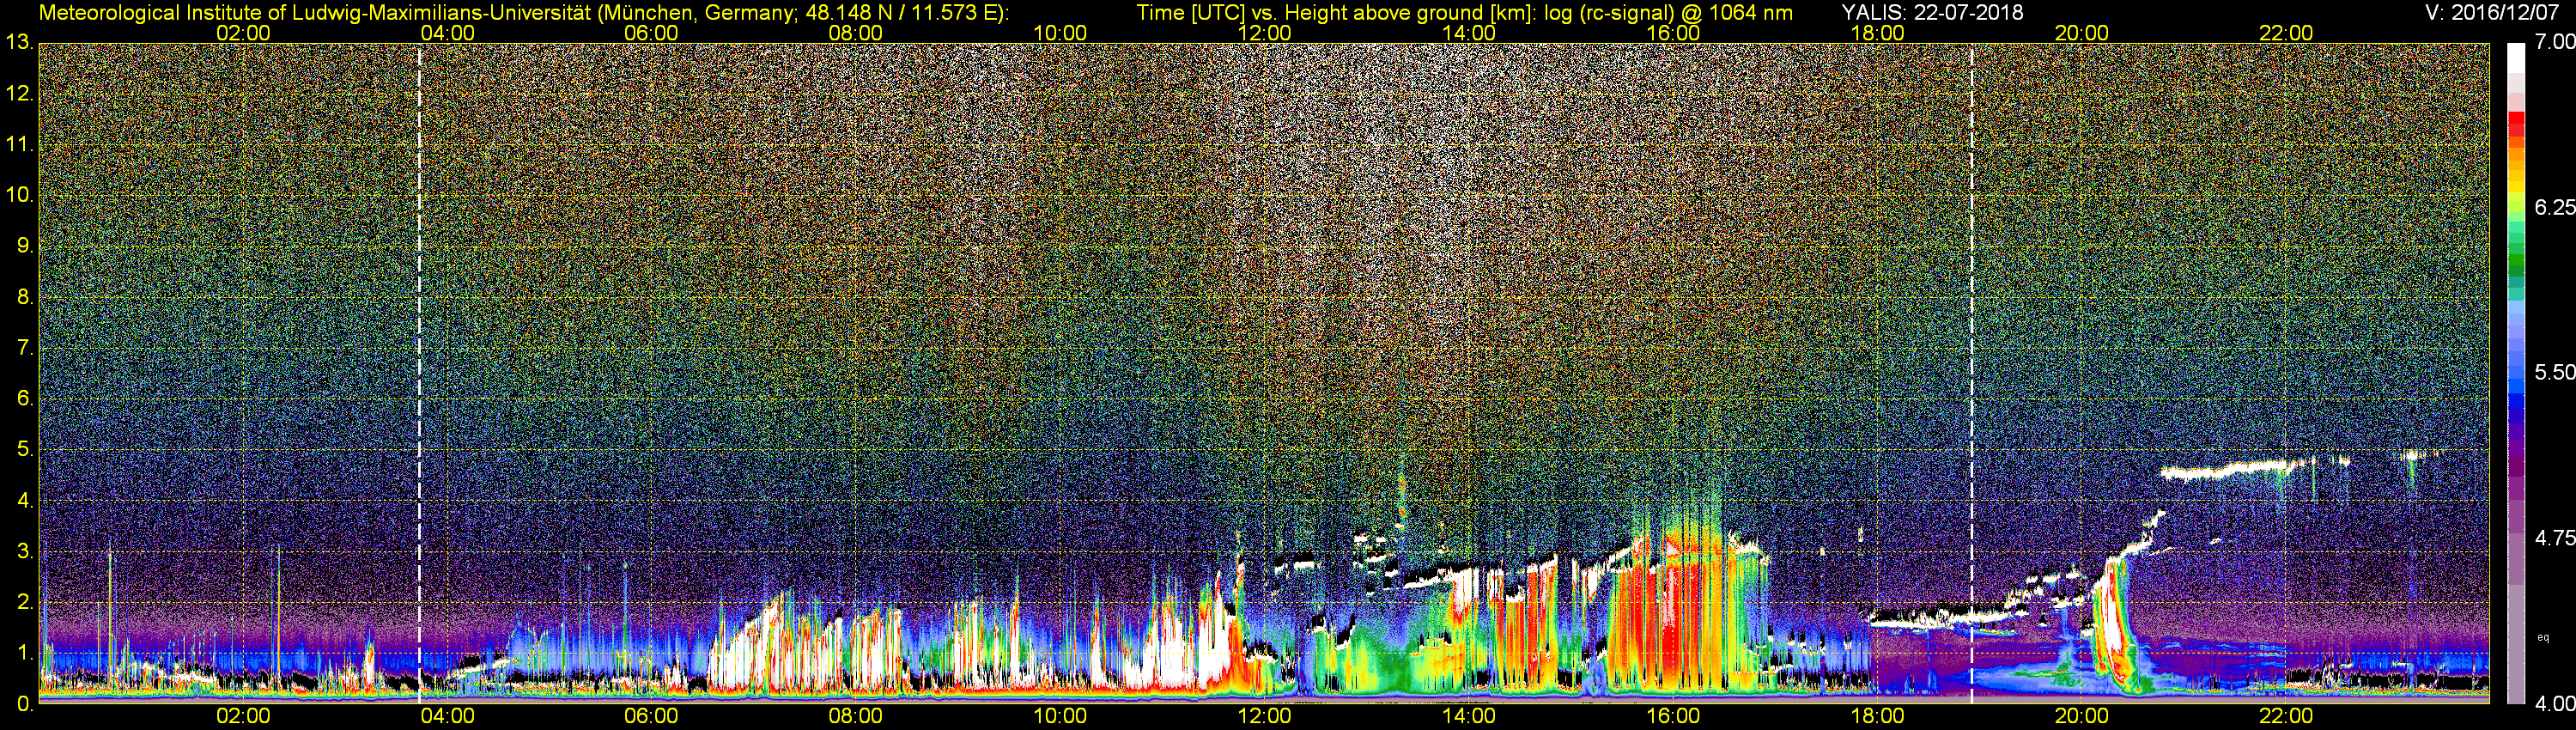The width and height of the screenshot is (2576, 730).
Task: Click the color scale bar legend
Action: pyautogui.click(x=2515, y=373)
